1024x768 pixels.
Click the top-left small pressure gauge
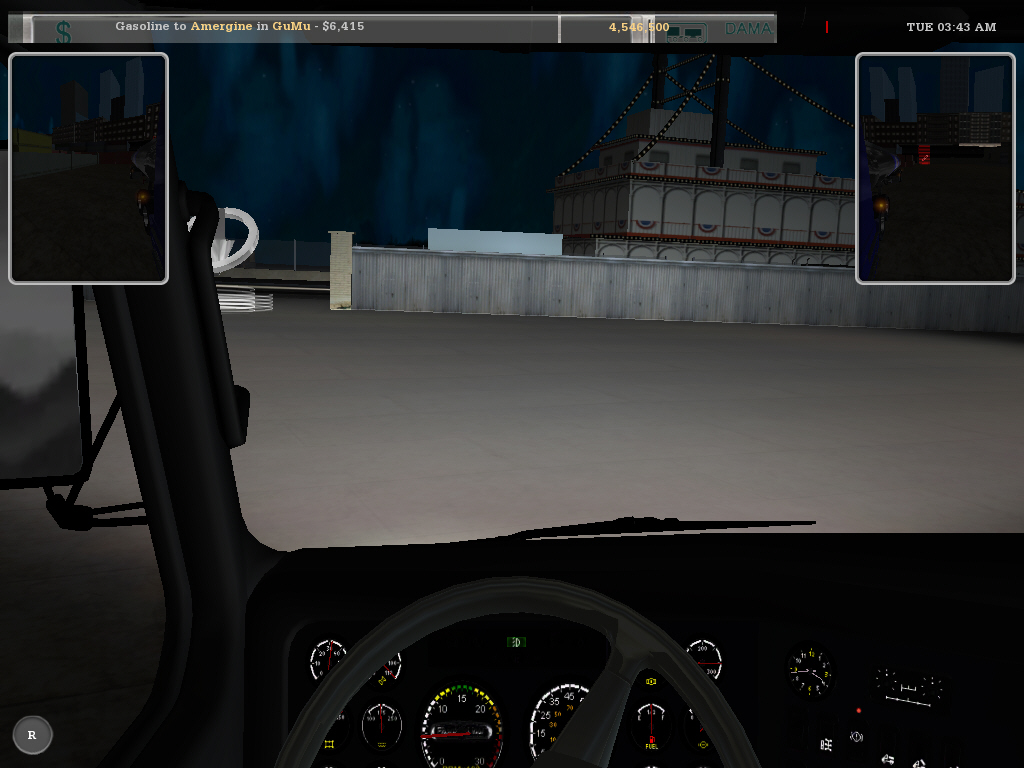(327, 660)
